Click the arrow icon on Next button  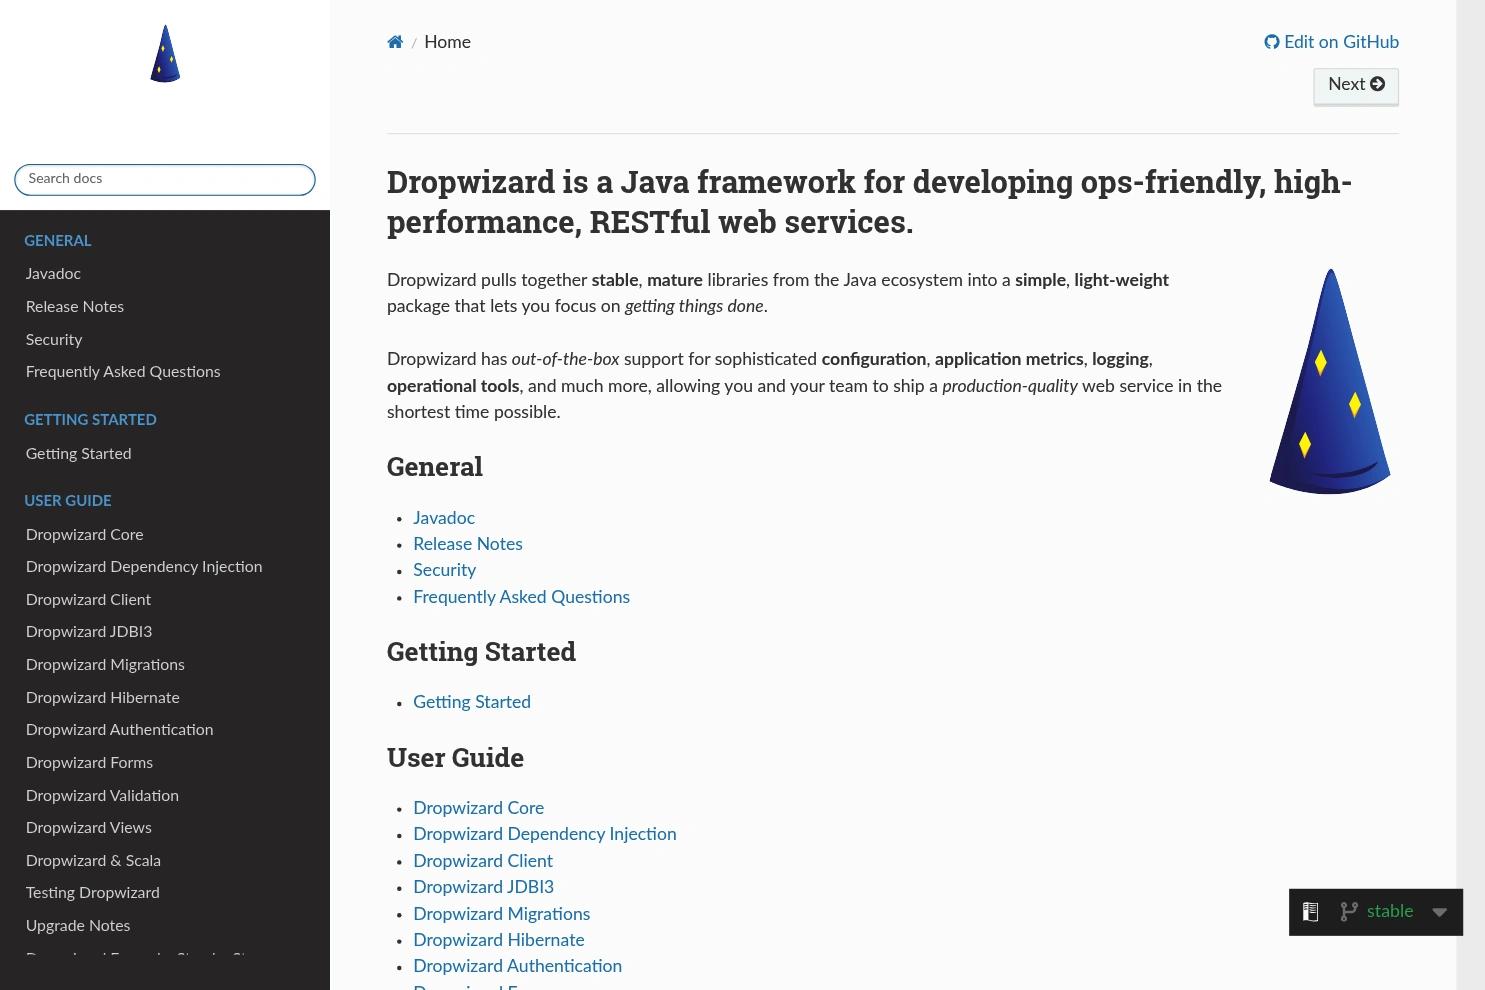[x=1377, y=84]
